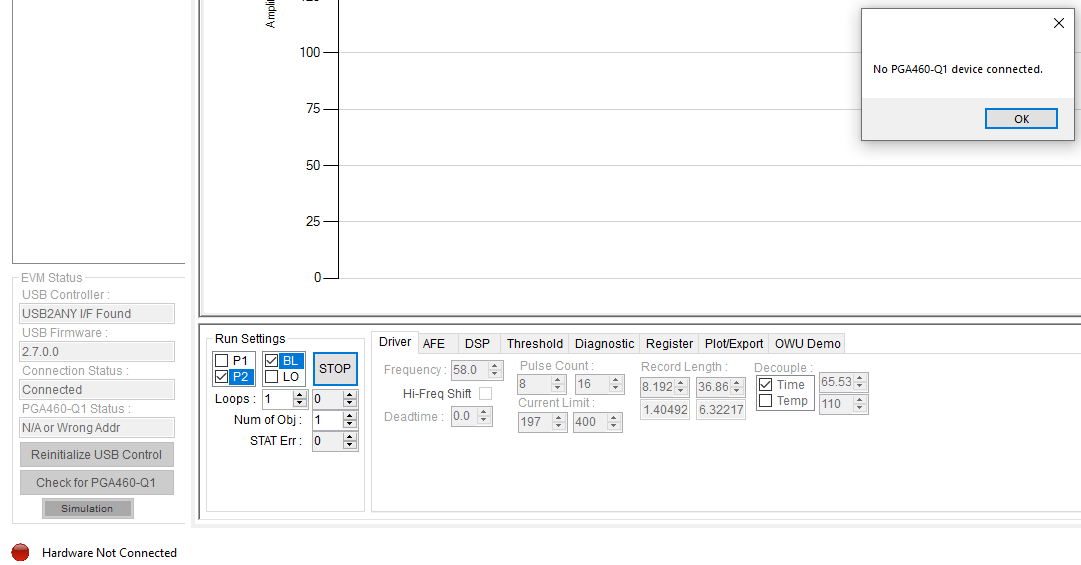This screenshot has width=1081, height=565.
Task: Select the OWU Demo tab
Action: point(807,343)
